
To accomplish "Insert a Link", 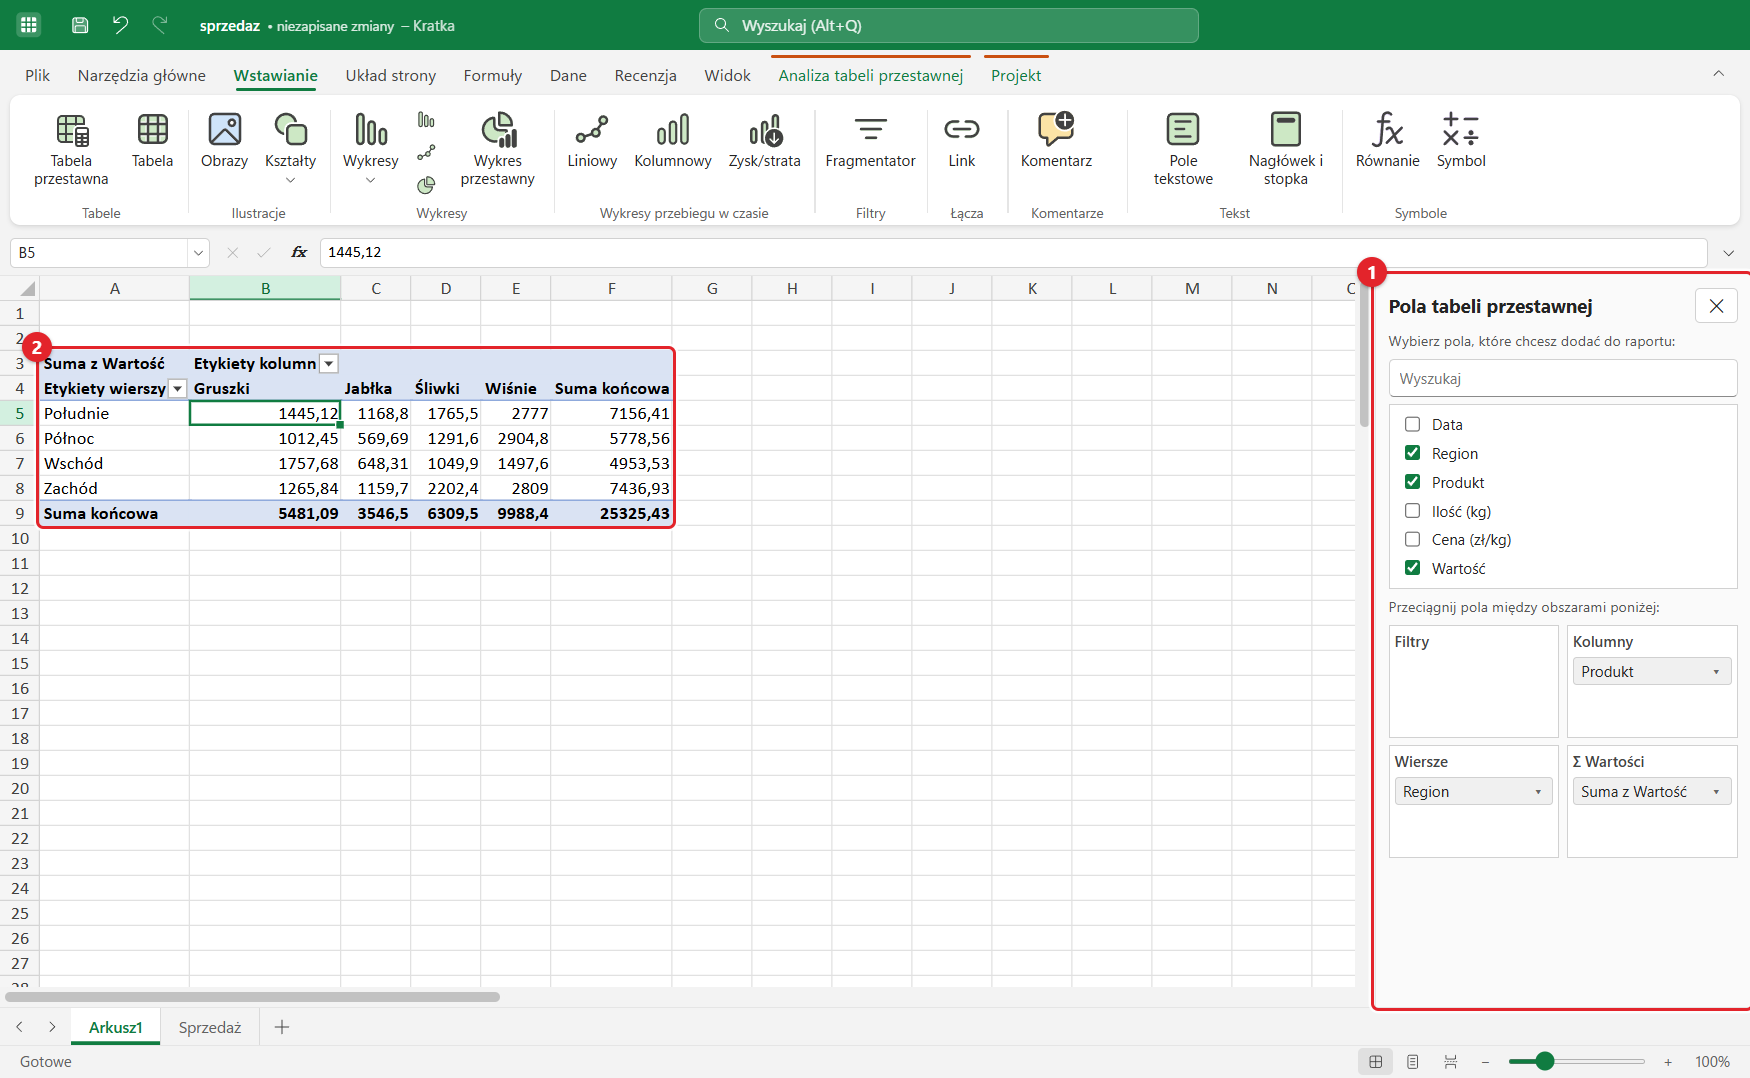I will coord(962,141).
